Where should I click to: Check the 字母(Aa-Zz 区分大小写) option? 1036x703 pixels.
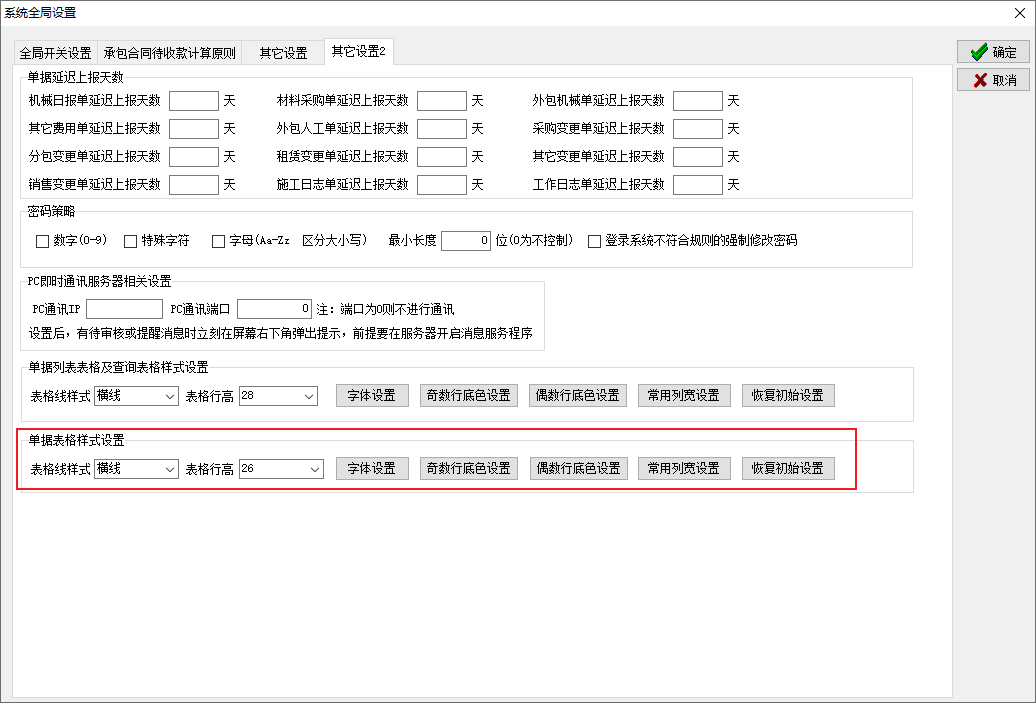pos(218,241)
